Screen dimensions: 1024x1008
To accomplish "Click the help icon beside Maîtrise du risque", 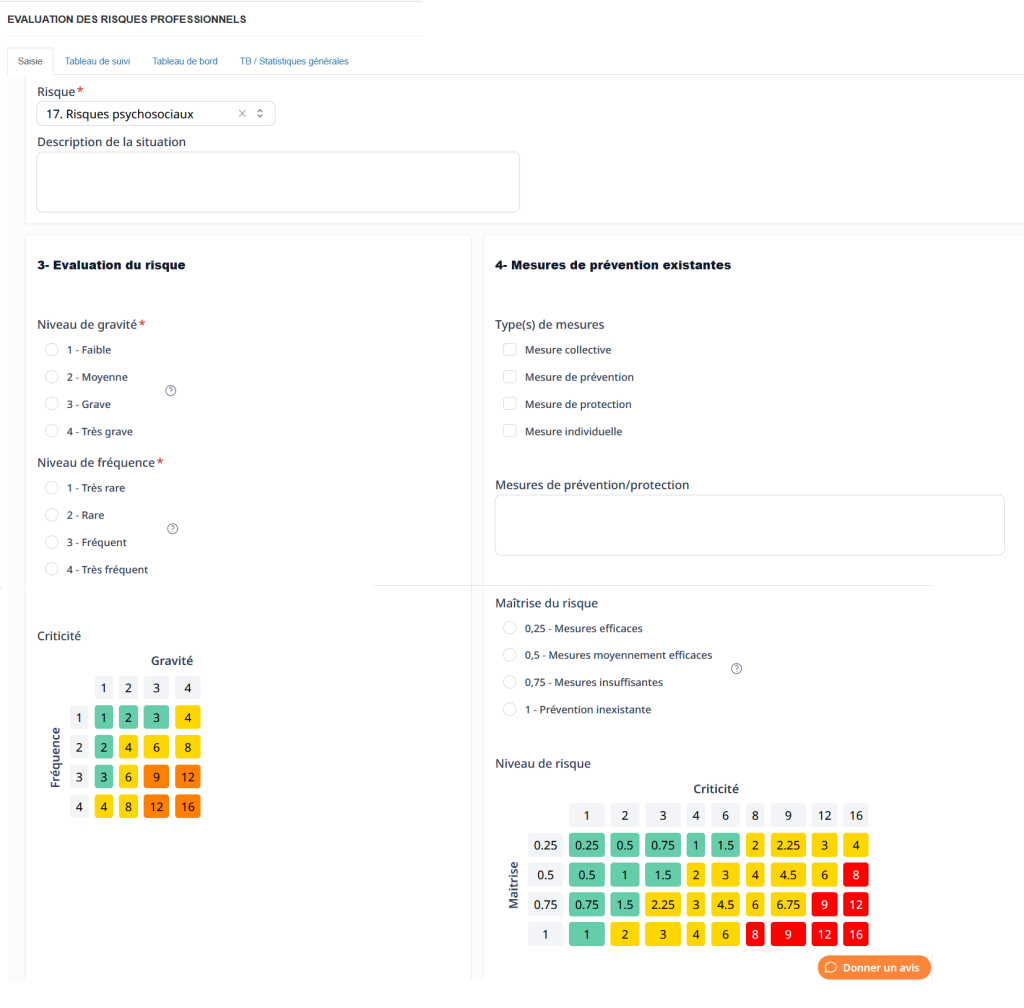I will [737, 669].
